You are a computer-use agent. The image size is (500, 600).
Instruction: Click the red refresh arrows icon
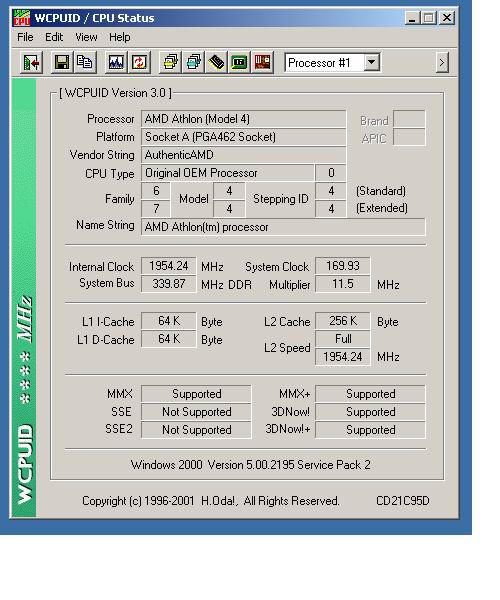(x=139, y=62)
